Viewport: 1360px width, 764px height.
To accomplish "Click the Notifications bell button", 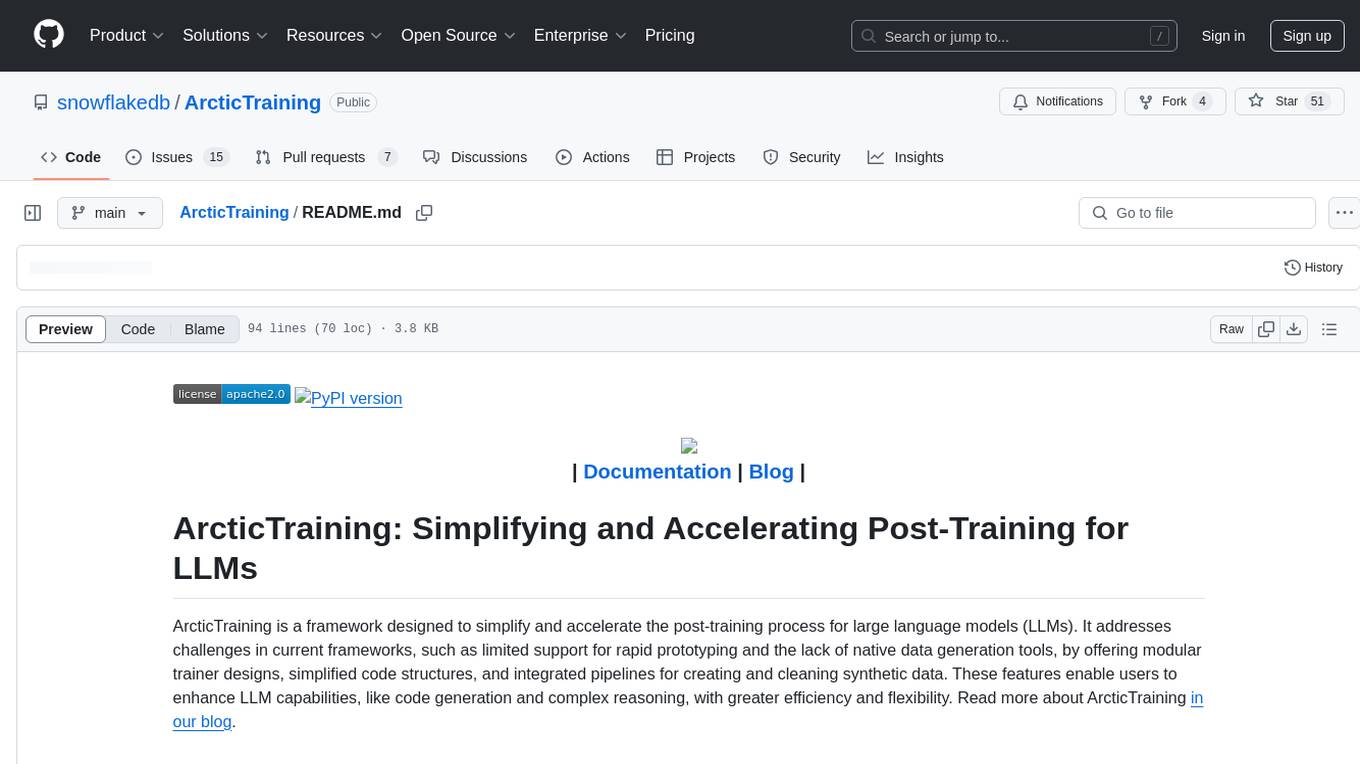I will click(1057, 102).
